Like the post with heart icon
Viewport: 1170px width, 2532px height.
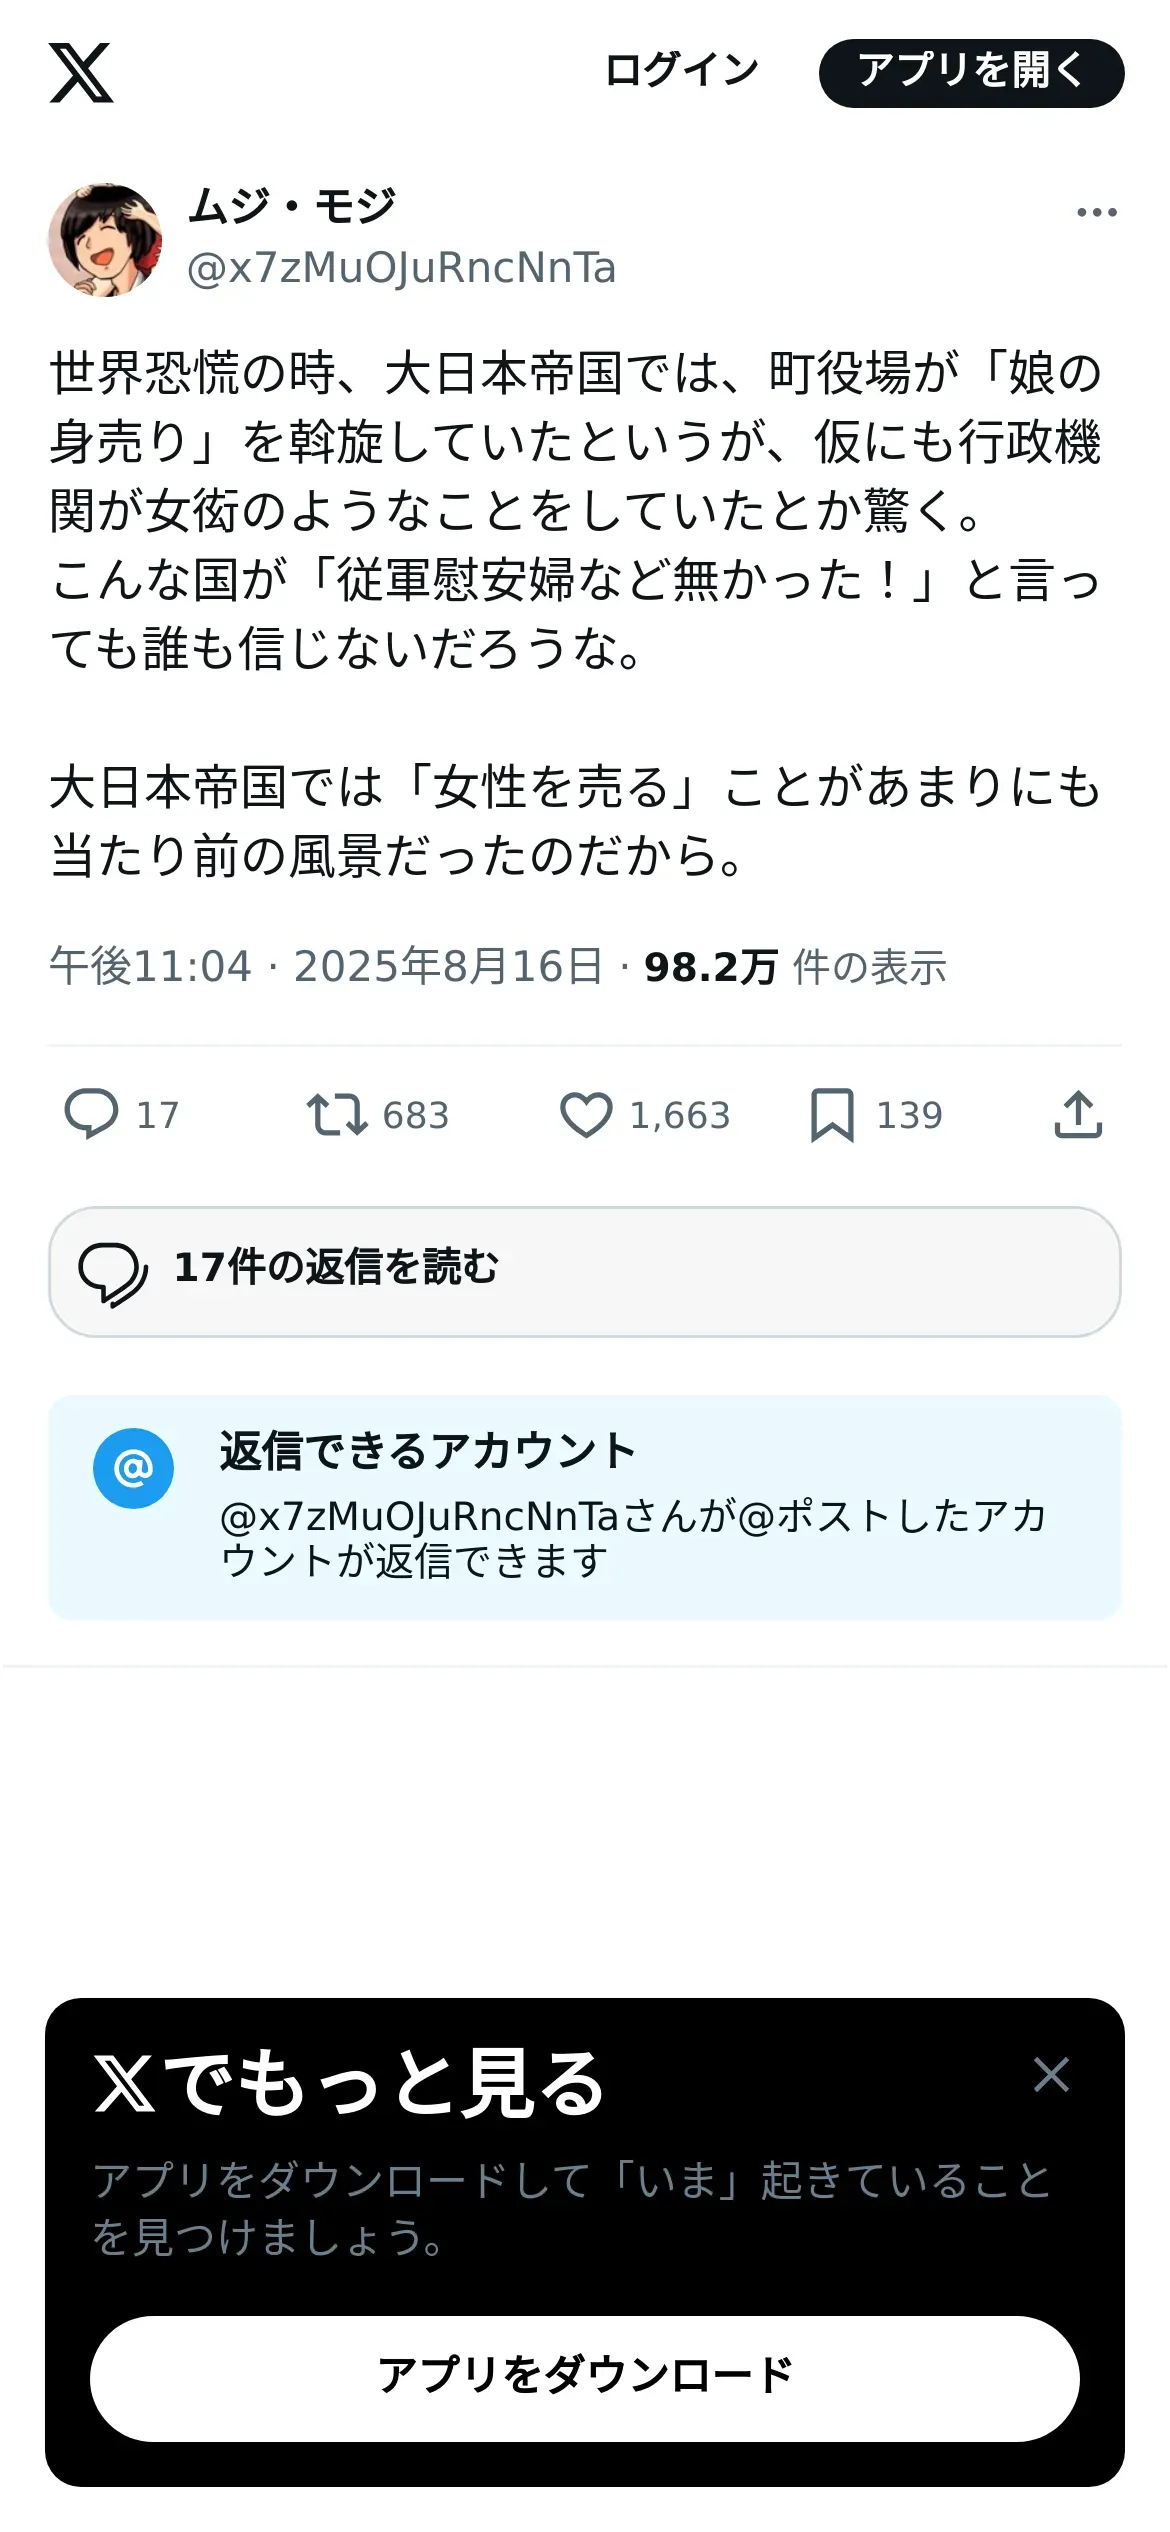(x=586, y=1114)
